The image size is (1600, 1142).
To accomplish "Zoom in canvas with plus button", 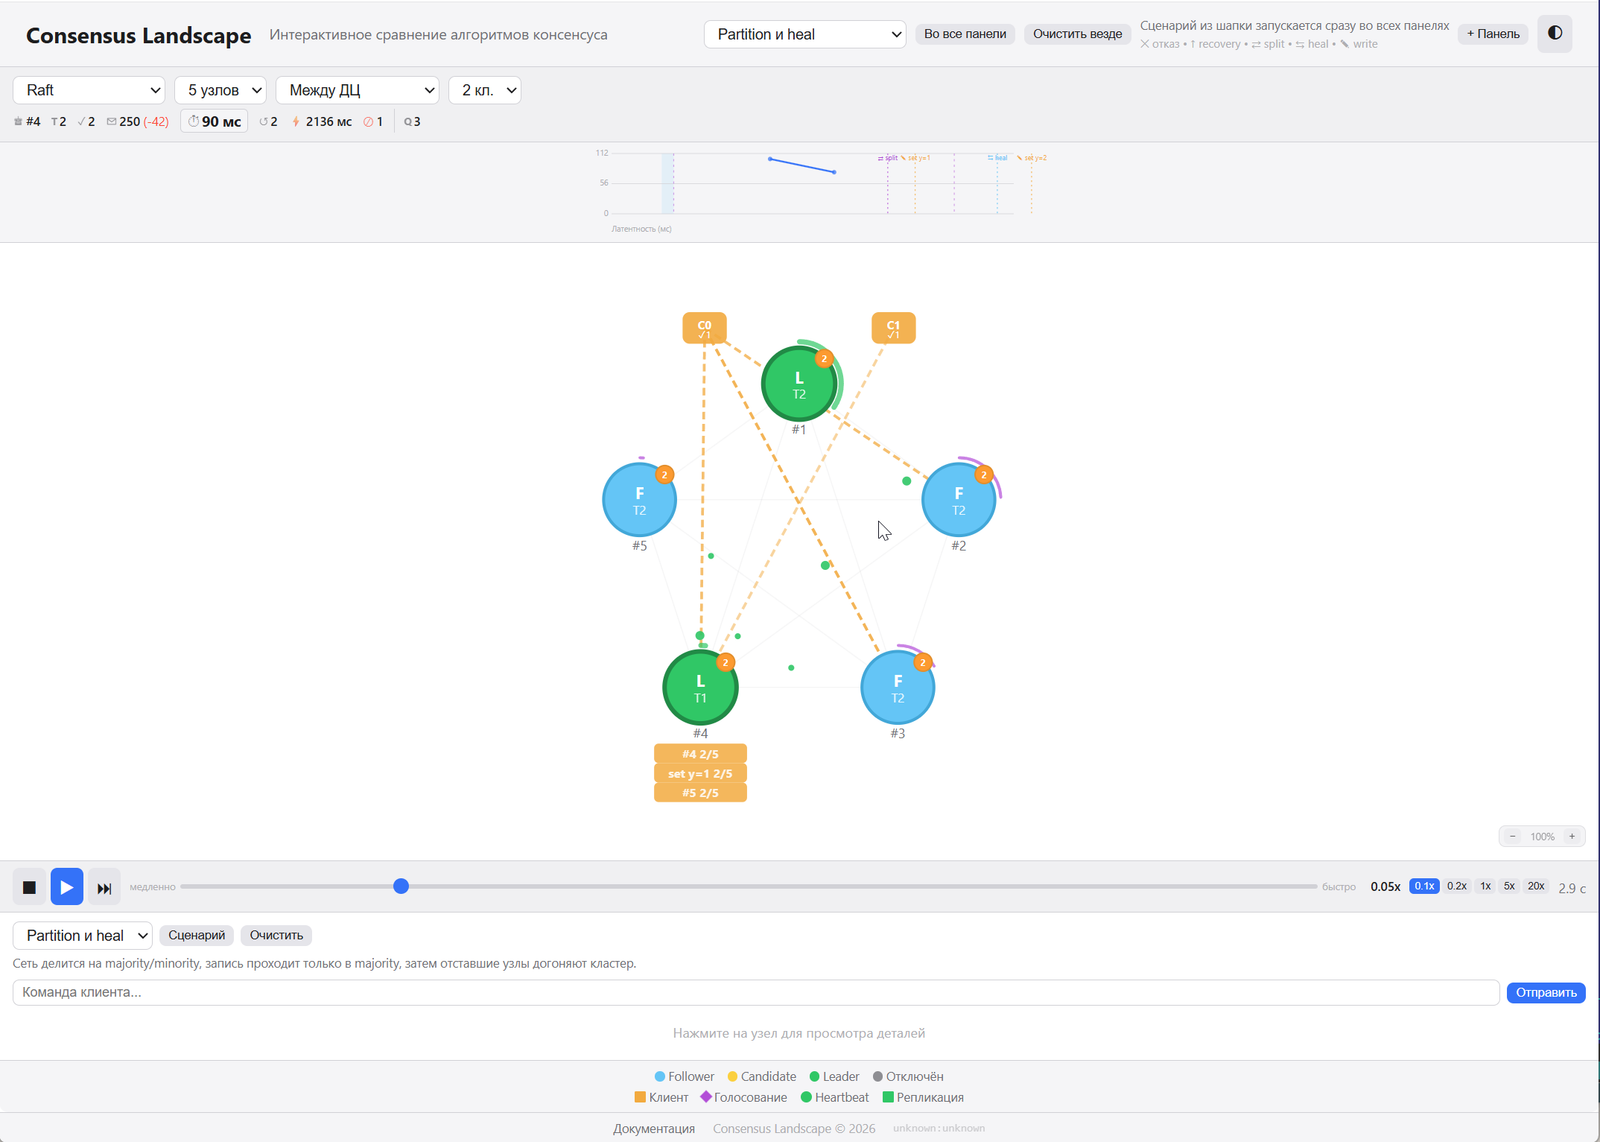I will click(1572, 836).
